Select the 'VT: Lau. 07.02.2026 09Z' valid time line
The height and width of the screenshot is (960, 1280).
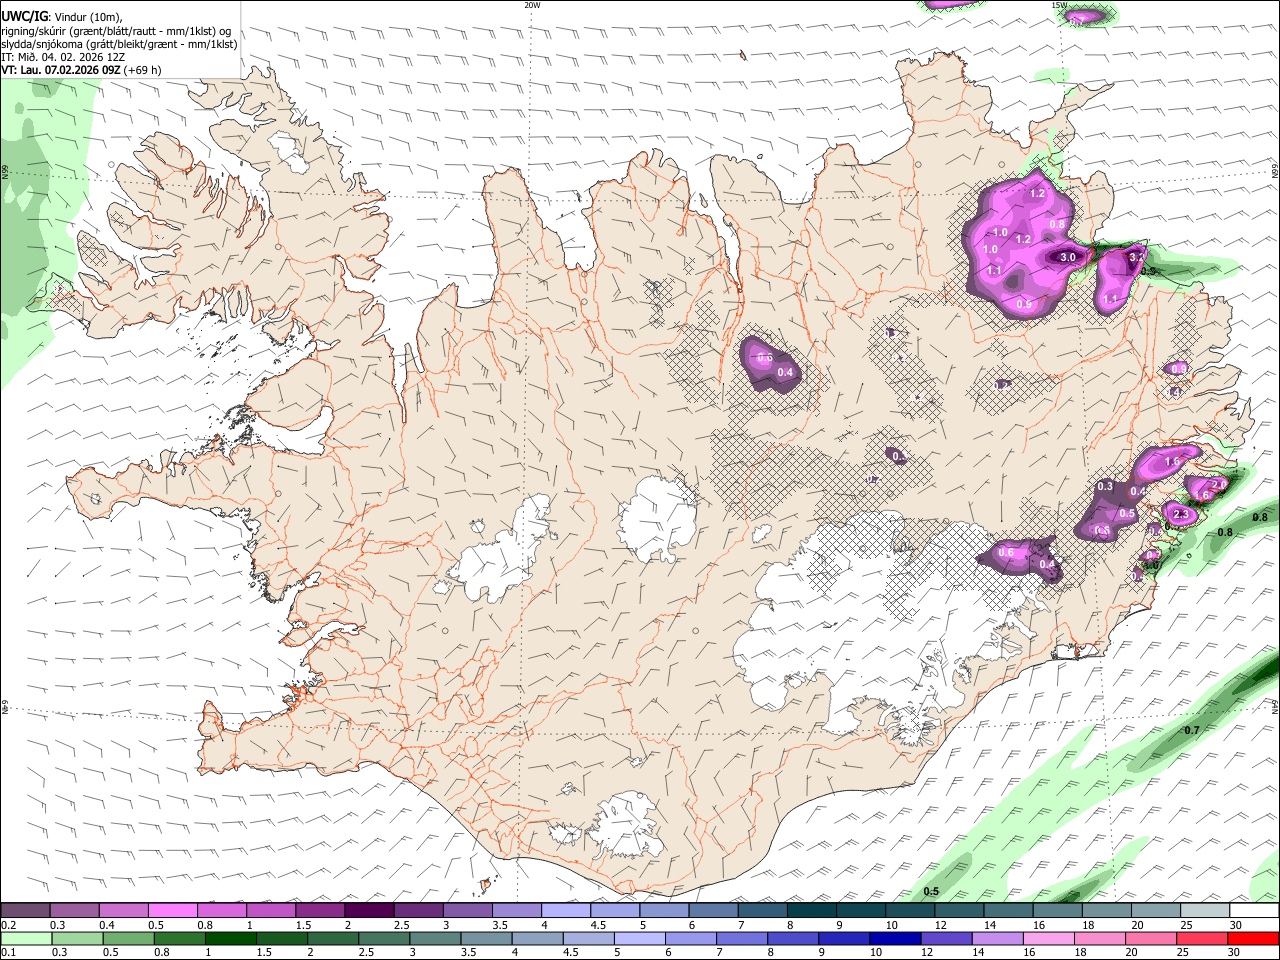tap(62, 70)
